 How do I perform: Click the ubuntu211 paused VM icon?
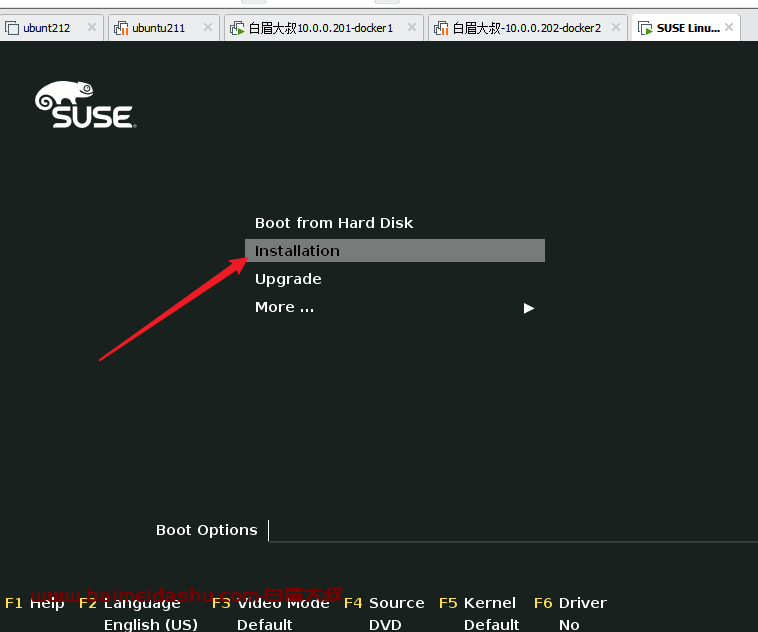point(121,28)
